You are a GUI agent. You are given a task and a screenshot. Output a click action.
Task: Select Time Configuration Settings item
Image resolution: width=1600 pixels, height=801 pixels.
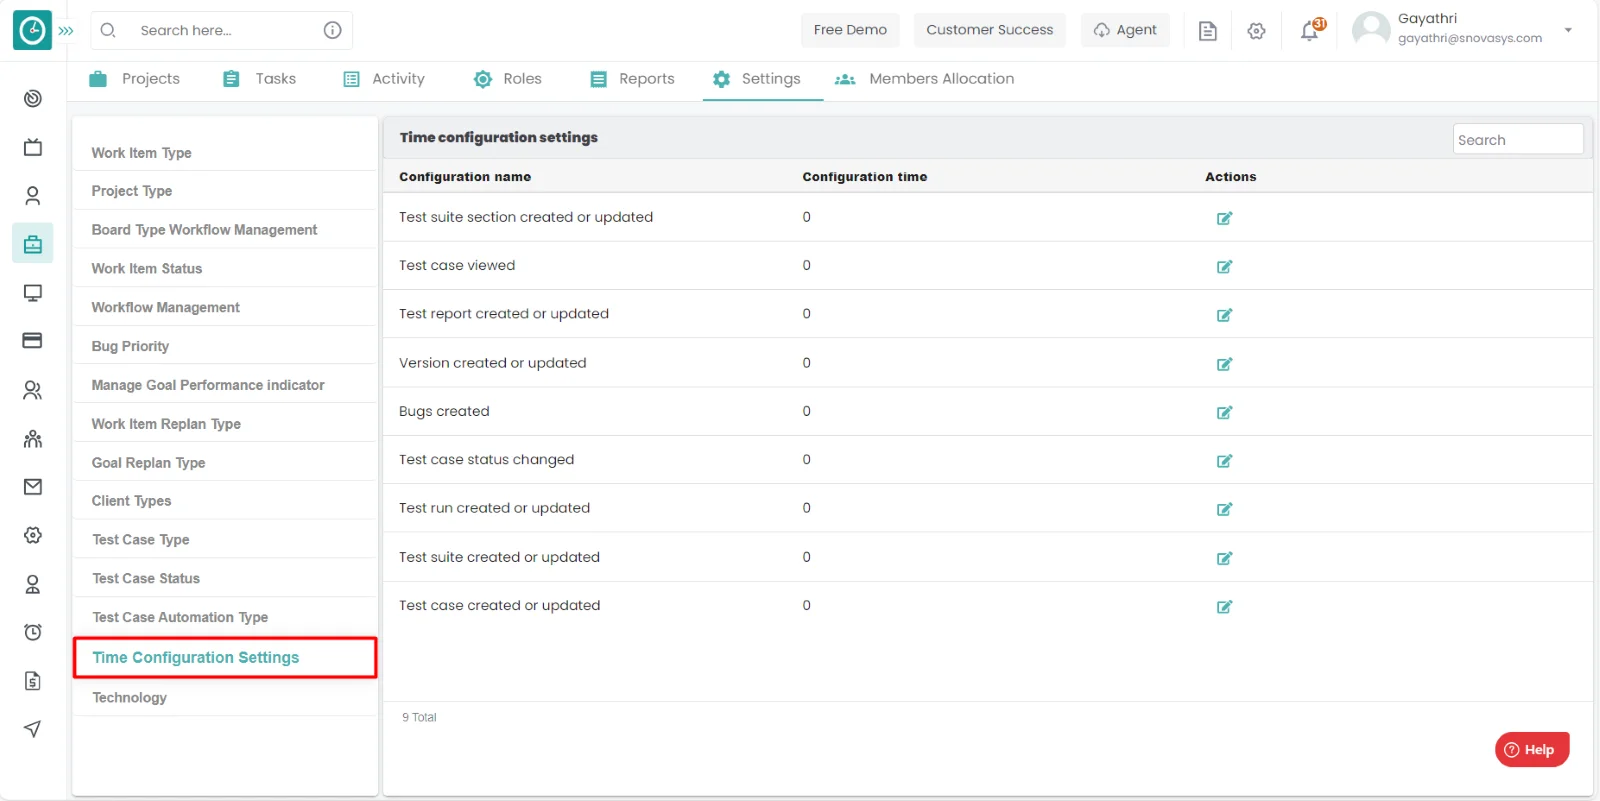(x=225, y=658)
